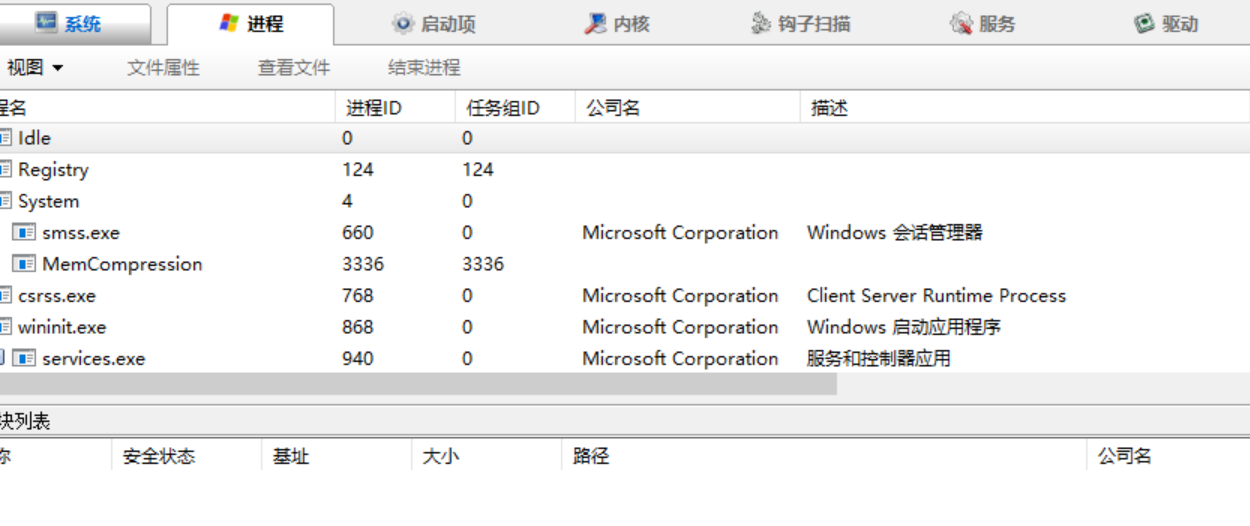The height and width of the screenshot is (526, 1250).
Task: Select the csrss.exe process row
Action: coord(625,296)
